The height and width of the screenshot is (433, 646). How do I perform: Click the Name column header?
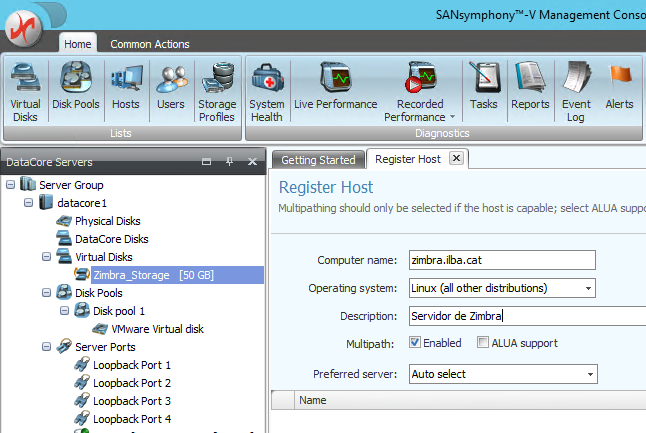pos(313,400)
